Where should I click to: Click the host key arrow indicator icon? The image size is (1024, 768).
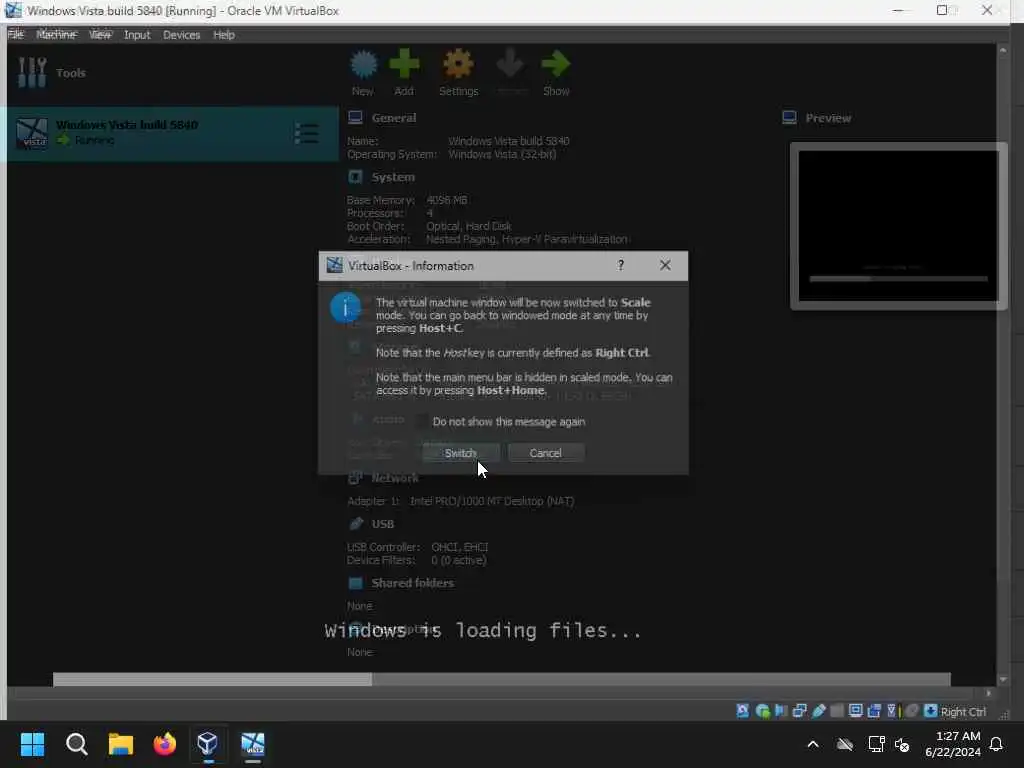pos(931,711)
